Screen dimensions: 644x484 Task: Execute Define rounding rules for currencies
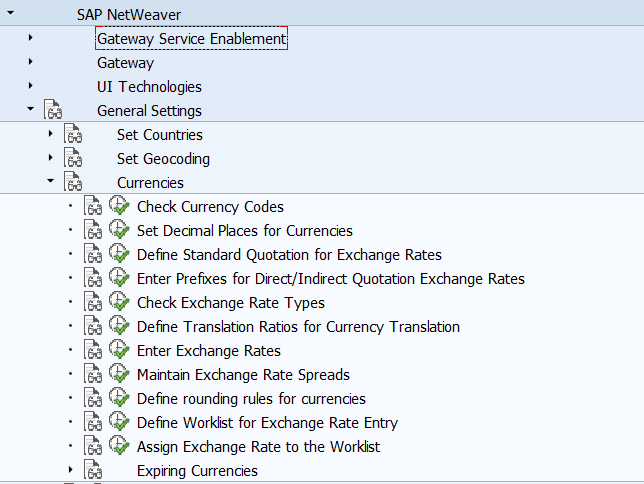point(119,397)
